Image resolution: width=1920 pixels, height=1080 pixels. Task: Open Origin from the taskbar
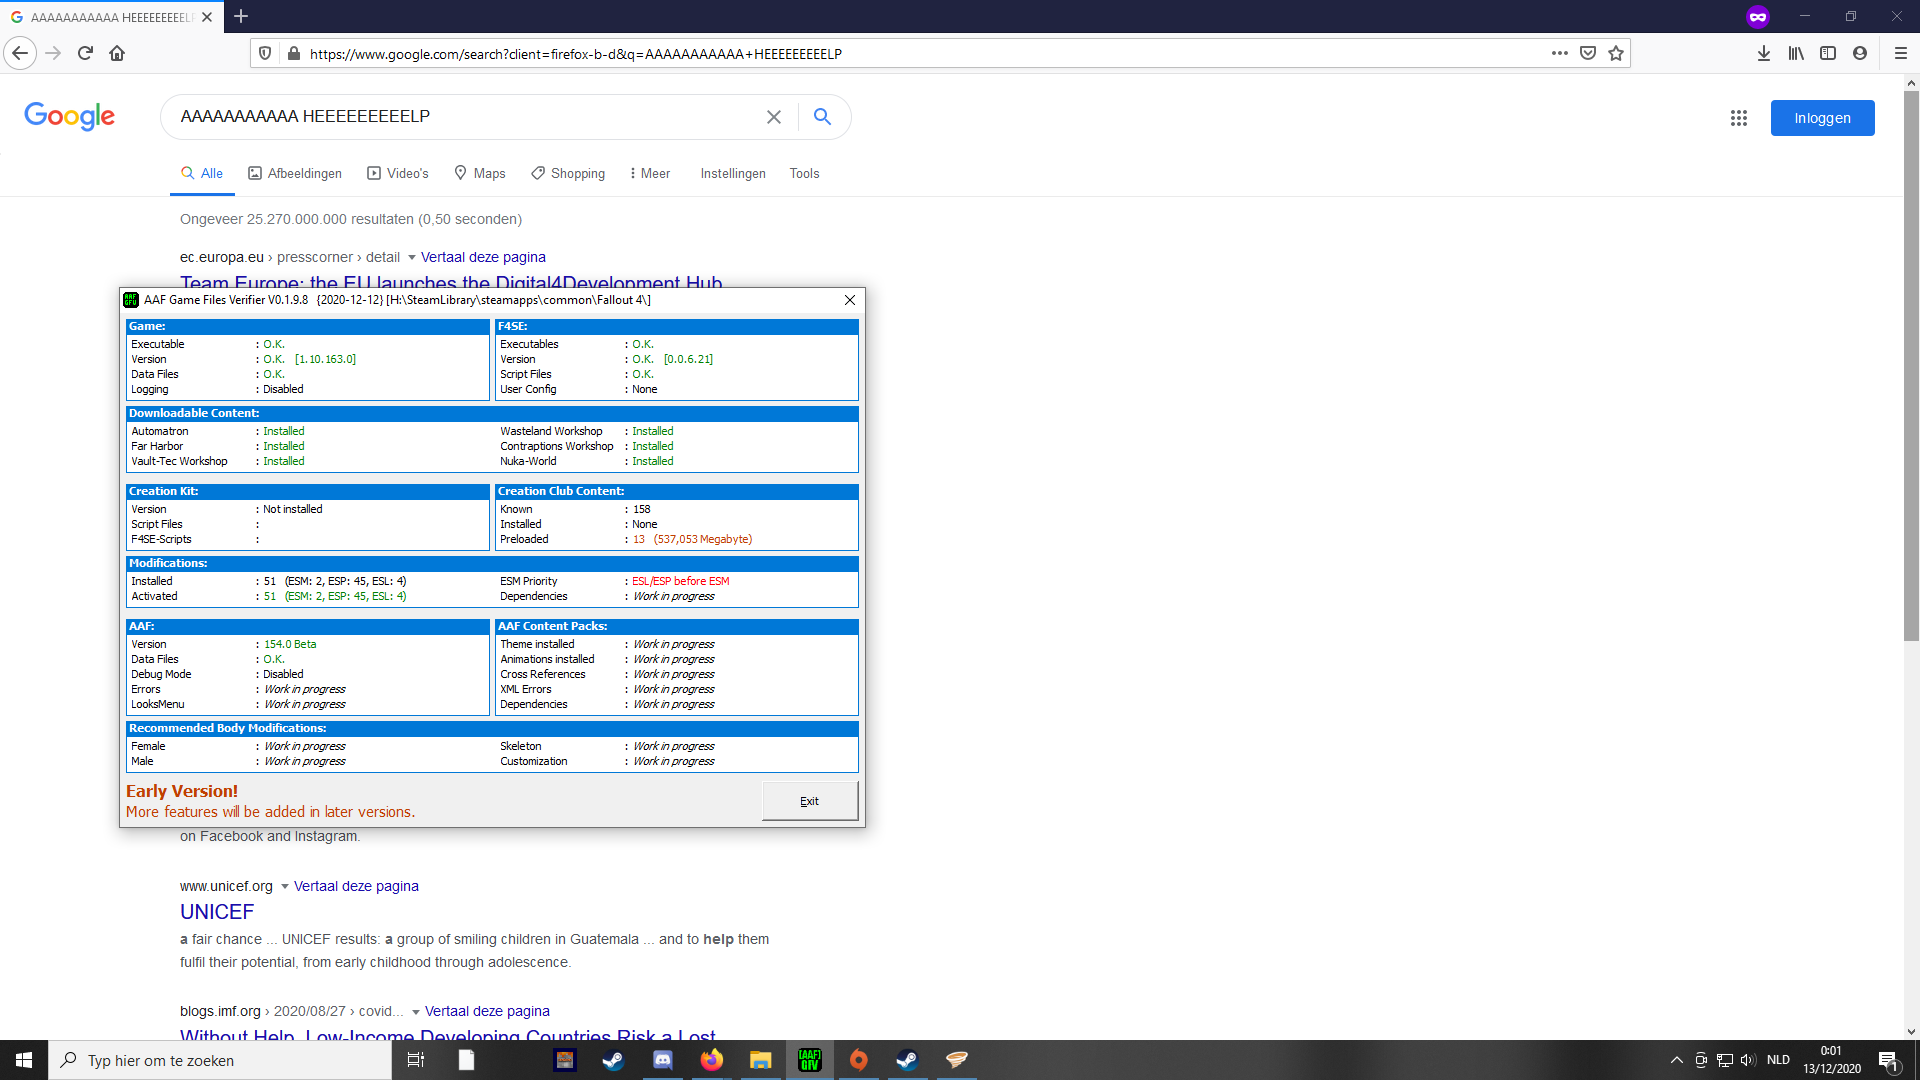[x=859, y=1060]
